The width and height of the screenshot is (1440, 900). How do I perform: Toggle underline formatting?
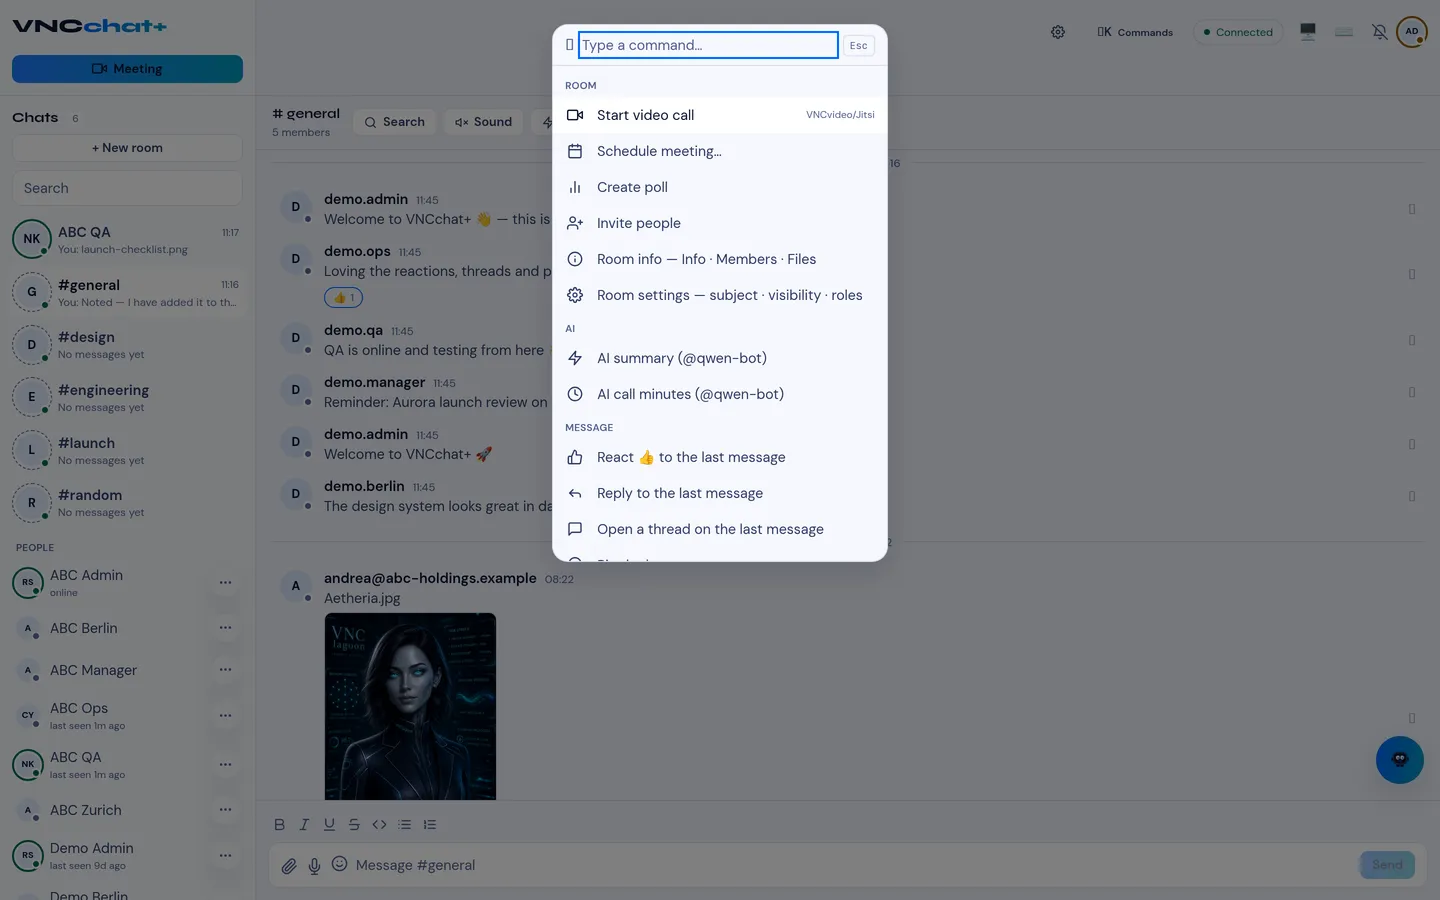tap(329, 825)
